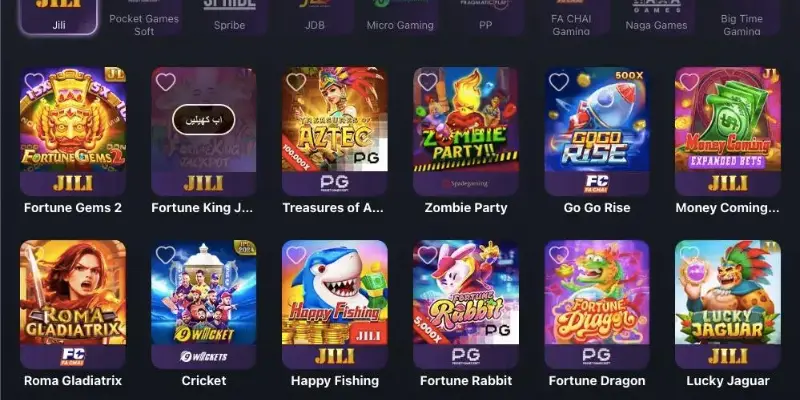Choose Naga Games provider tab
The width and height of the screenshot is (800, 400).
click(656, 17)
